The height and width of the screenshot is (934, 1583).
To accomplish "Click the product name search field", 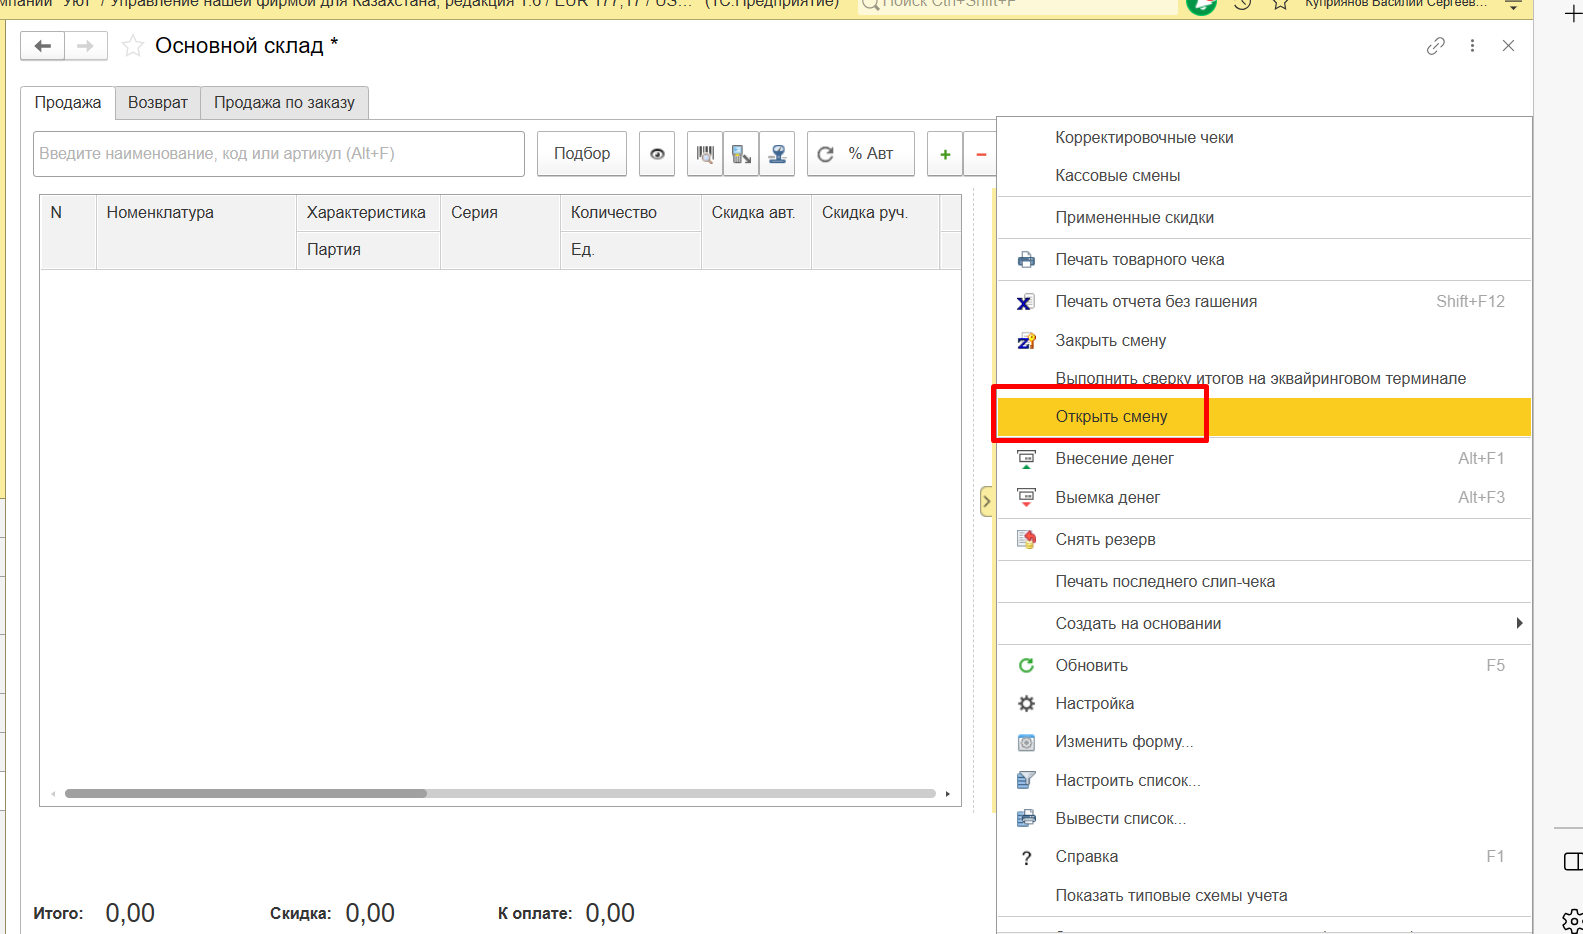I will [x=278, y=154].
